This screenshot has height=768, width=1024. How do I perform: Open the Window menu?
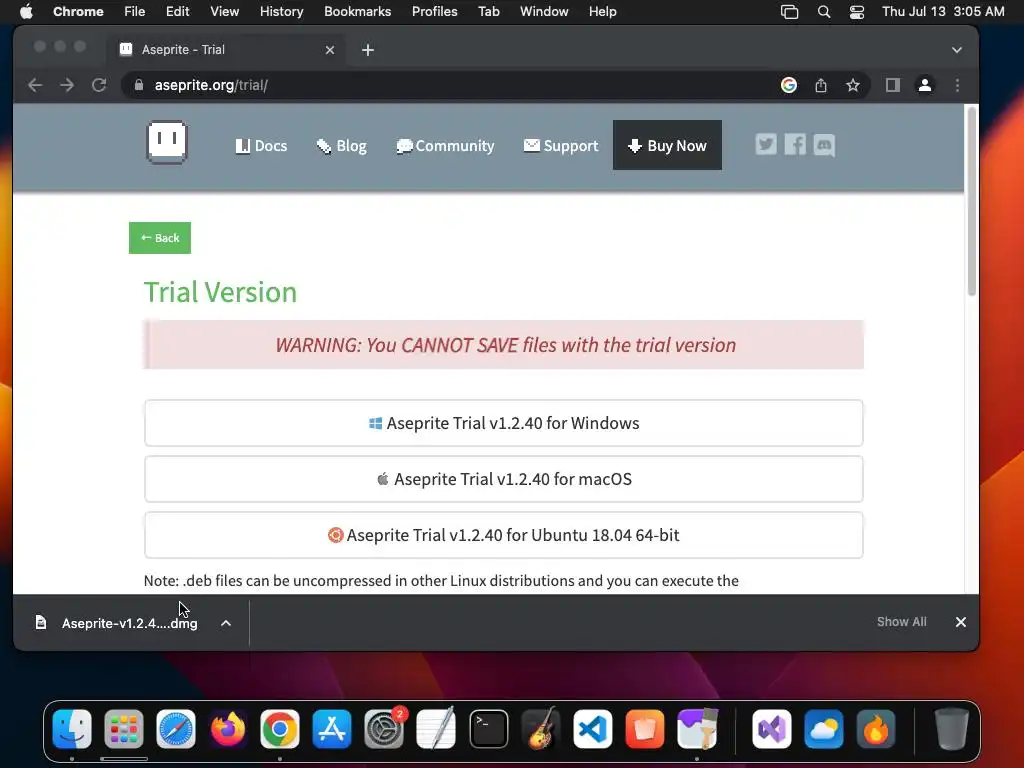[544, 12]
